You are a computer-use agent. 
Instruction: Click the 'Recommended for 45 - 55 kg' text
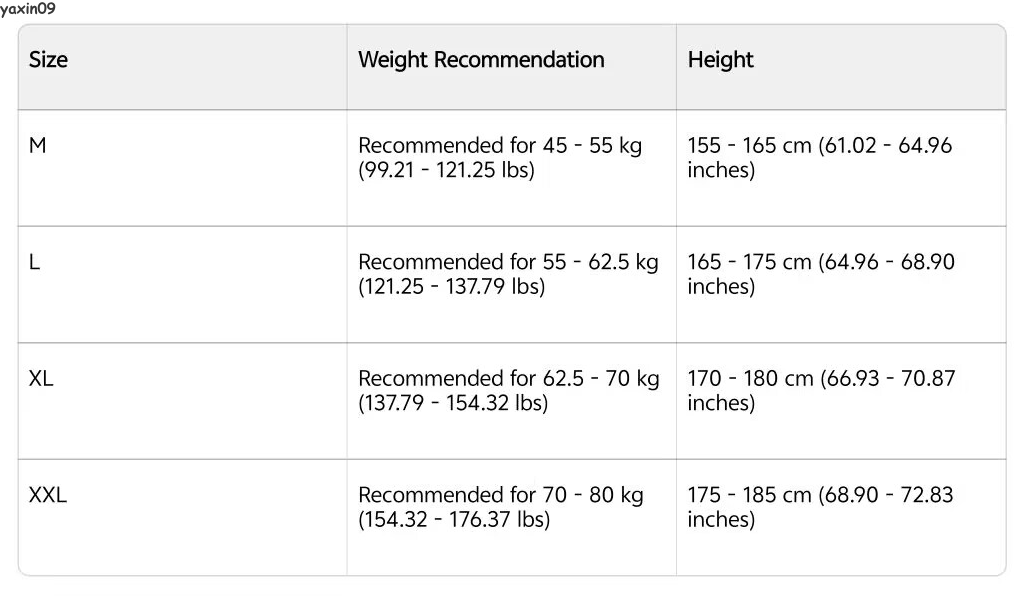[500, 146]
